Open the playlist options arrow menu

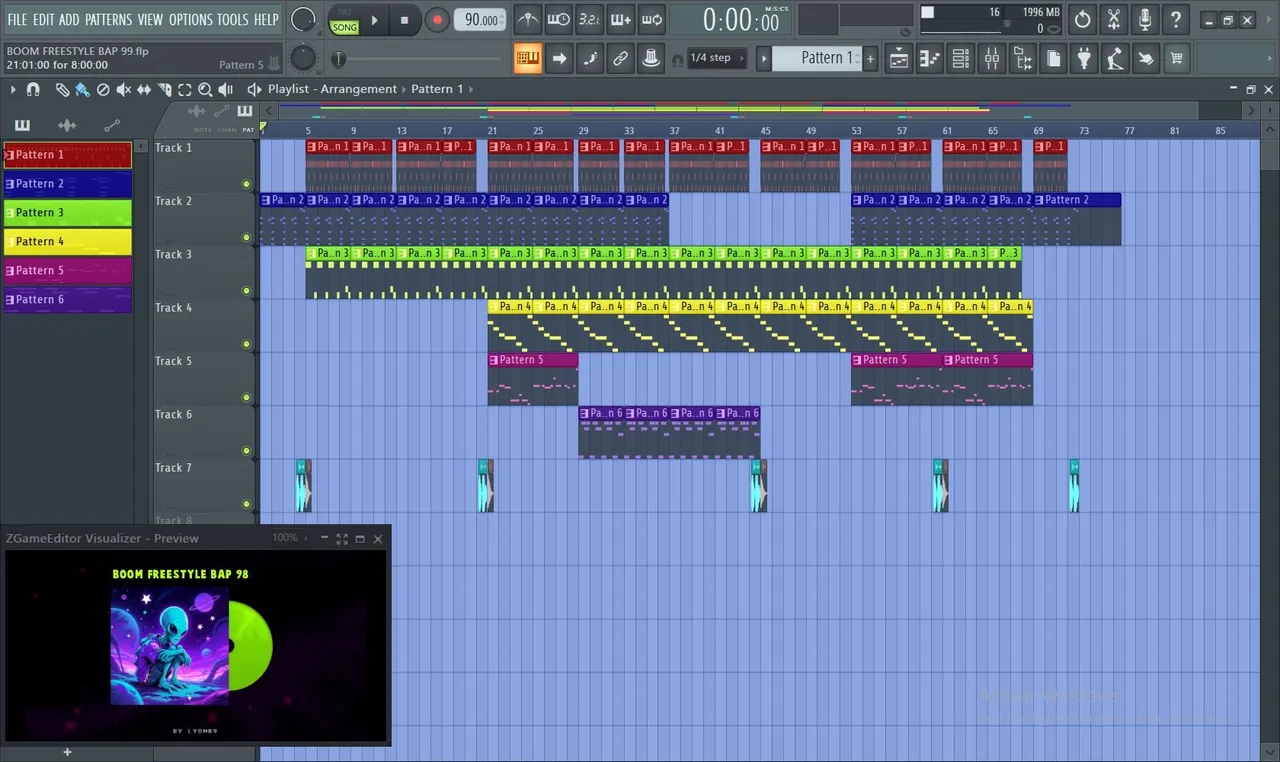tap(14, 89)
